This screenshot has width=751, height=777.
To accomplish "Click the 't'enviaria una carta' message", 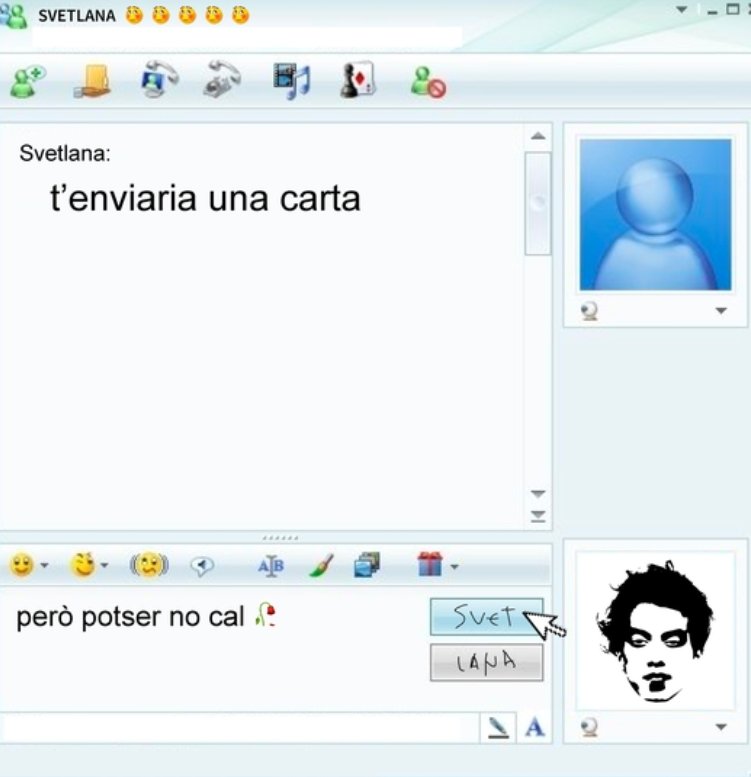I will tap(205, 199).
